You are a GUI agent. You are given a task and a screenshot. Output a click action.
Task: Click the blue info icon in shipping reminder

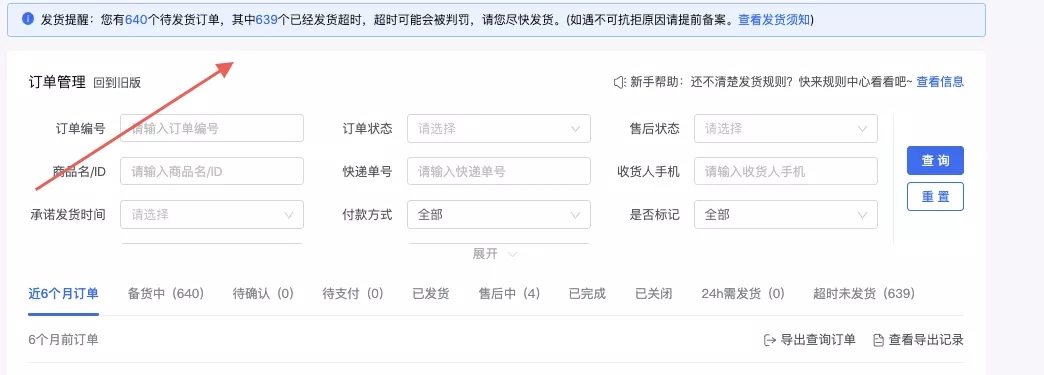tap(28, 19)
